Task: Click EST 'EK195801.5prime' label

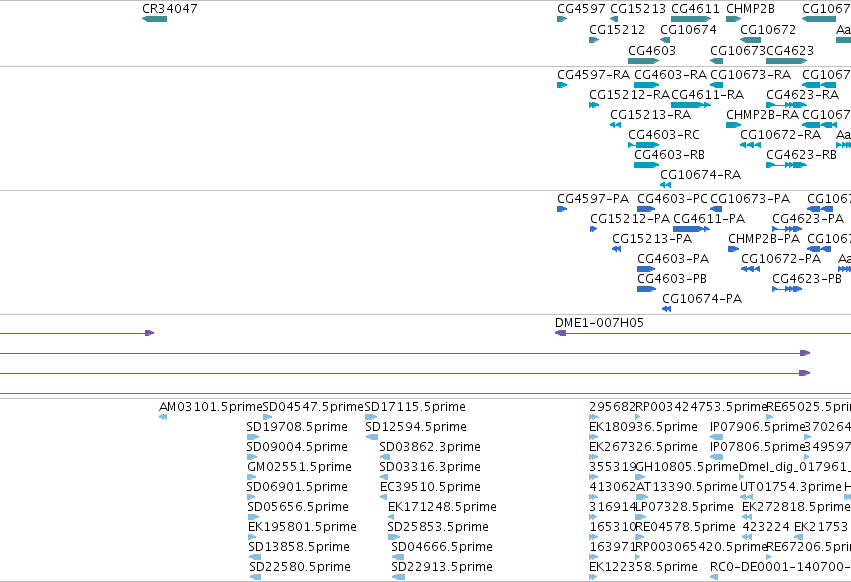Action: click(x=302, y=527)
